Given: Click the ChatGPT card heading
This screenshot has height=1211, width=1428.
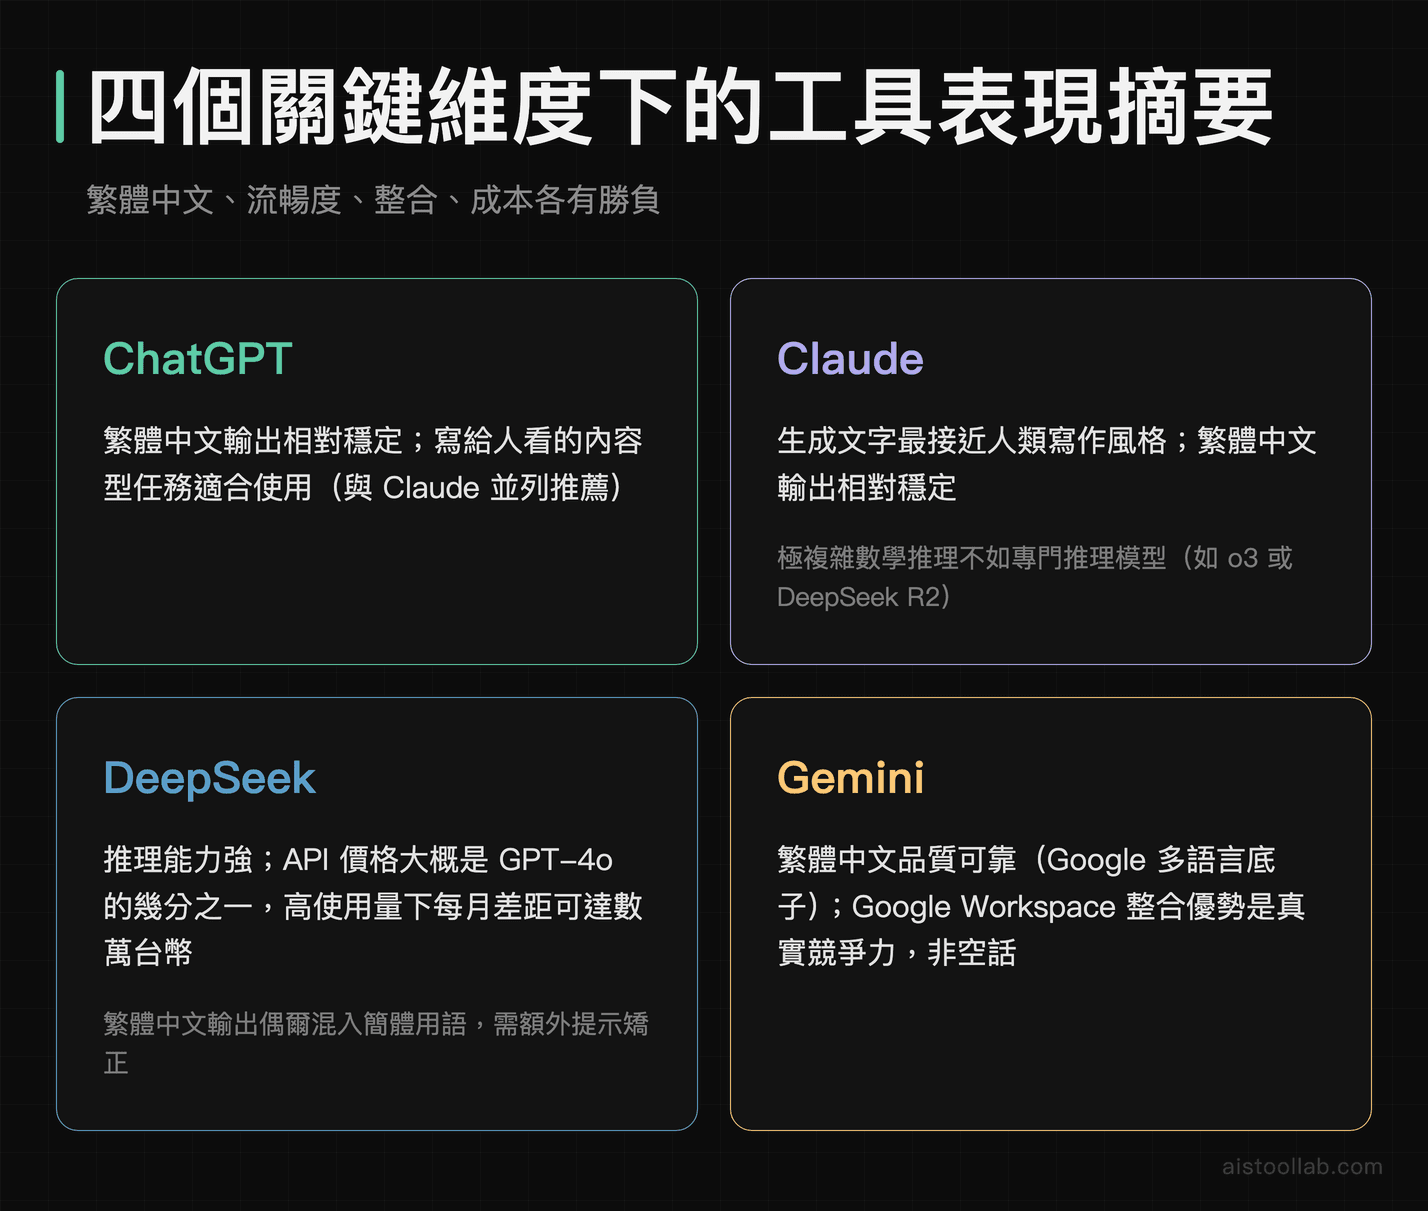Looking at the screenshot, I should point(198,359).
